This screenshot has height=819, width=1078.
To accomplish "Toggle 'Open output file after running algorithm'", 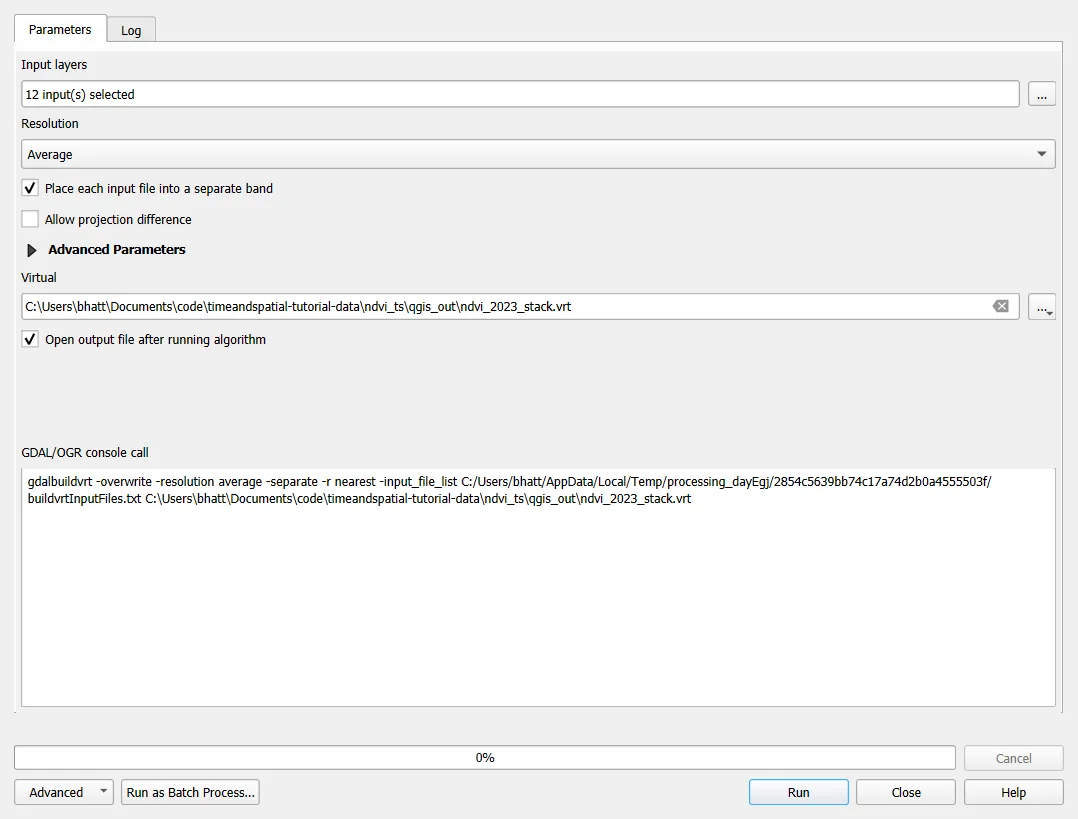I will click(144, 340).
